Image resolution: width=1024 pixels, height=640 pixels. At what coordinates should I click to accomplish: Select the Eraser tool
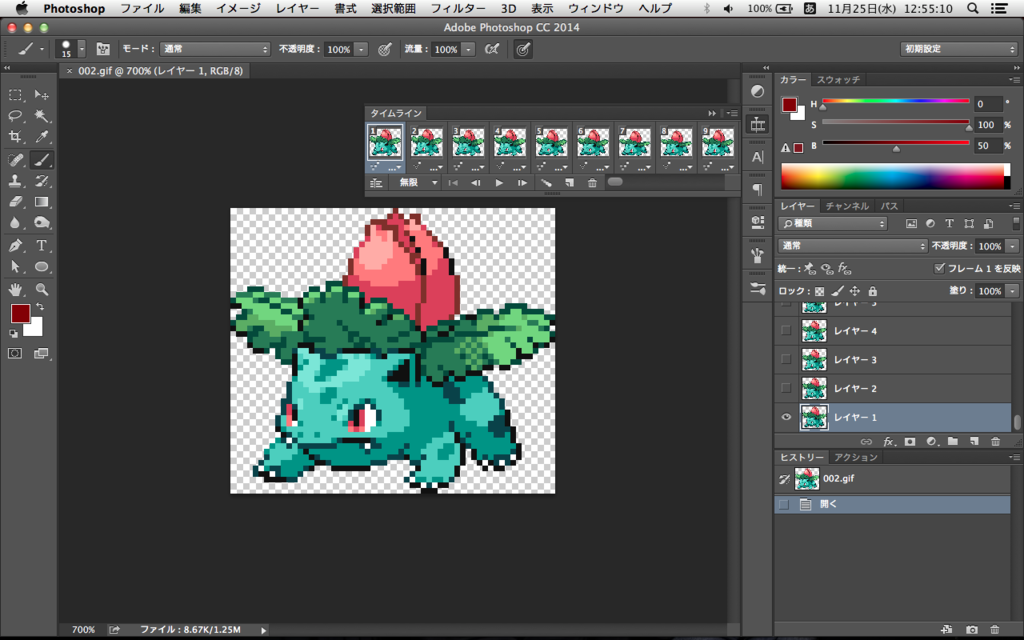(16, 202)
